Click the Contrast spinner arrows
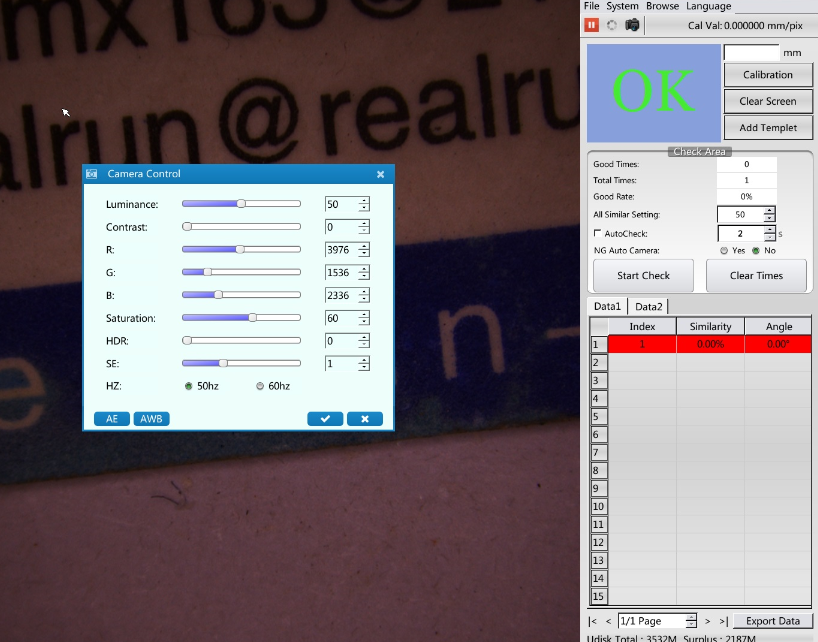The width and height of the screenshot is (818, 642). click(x=364, y=227)
